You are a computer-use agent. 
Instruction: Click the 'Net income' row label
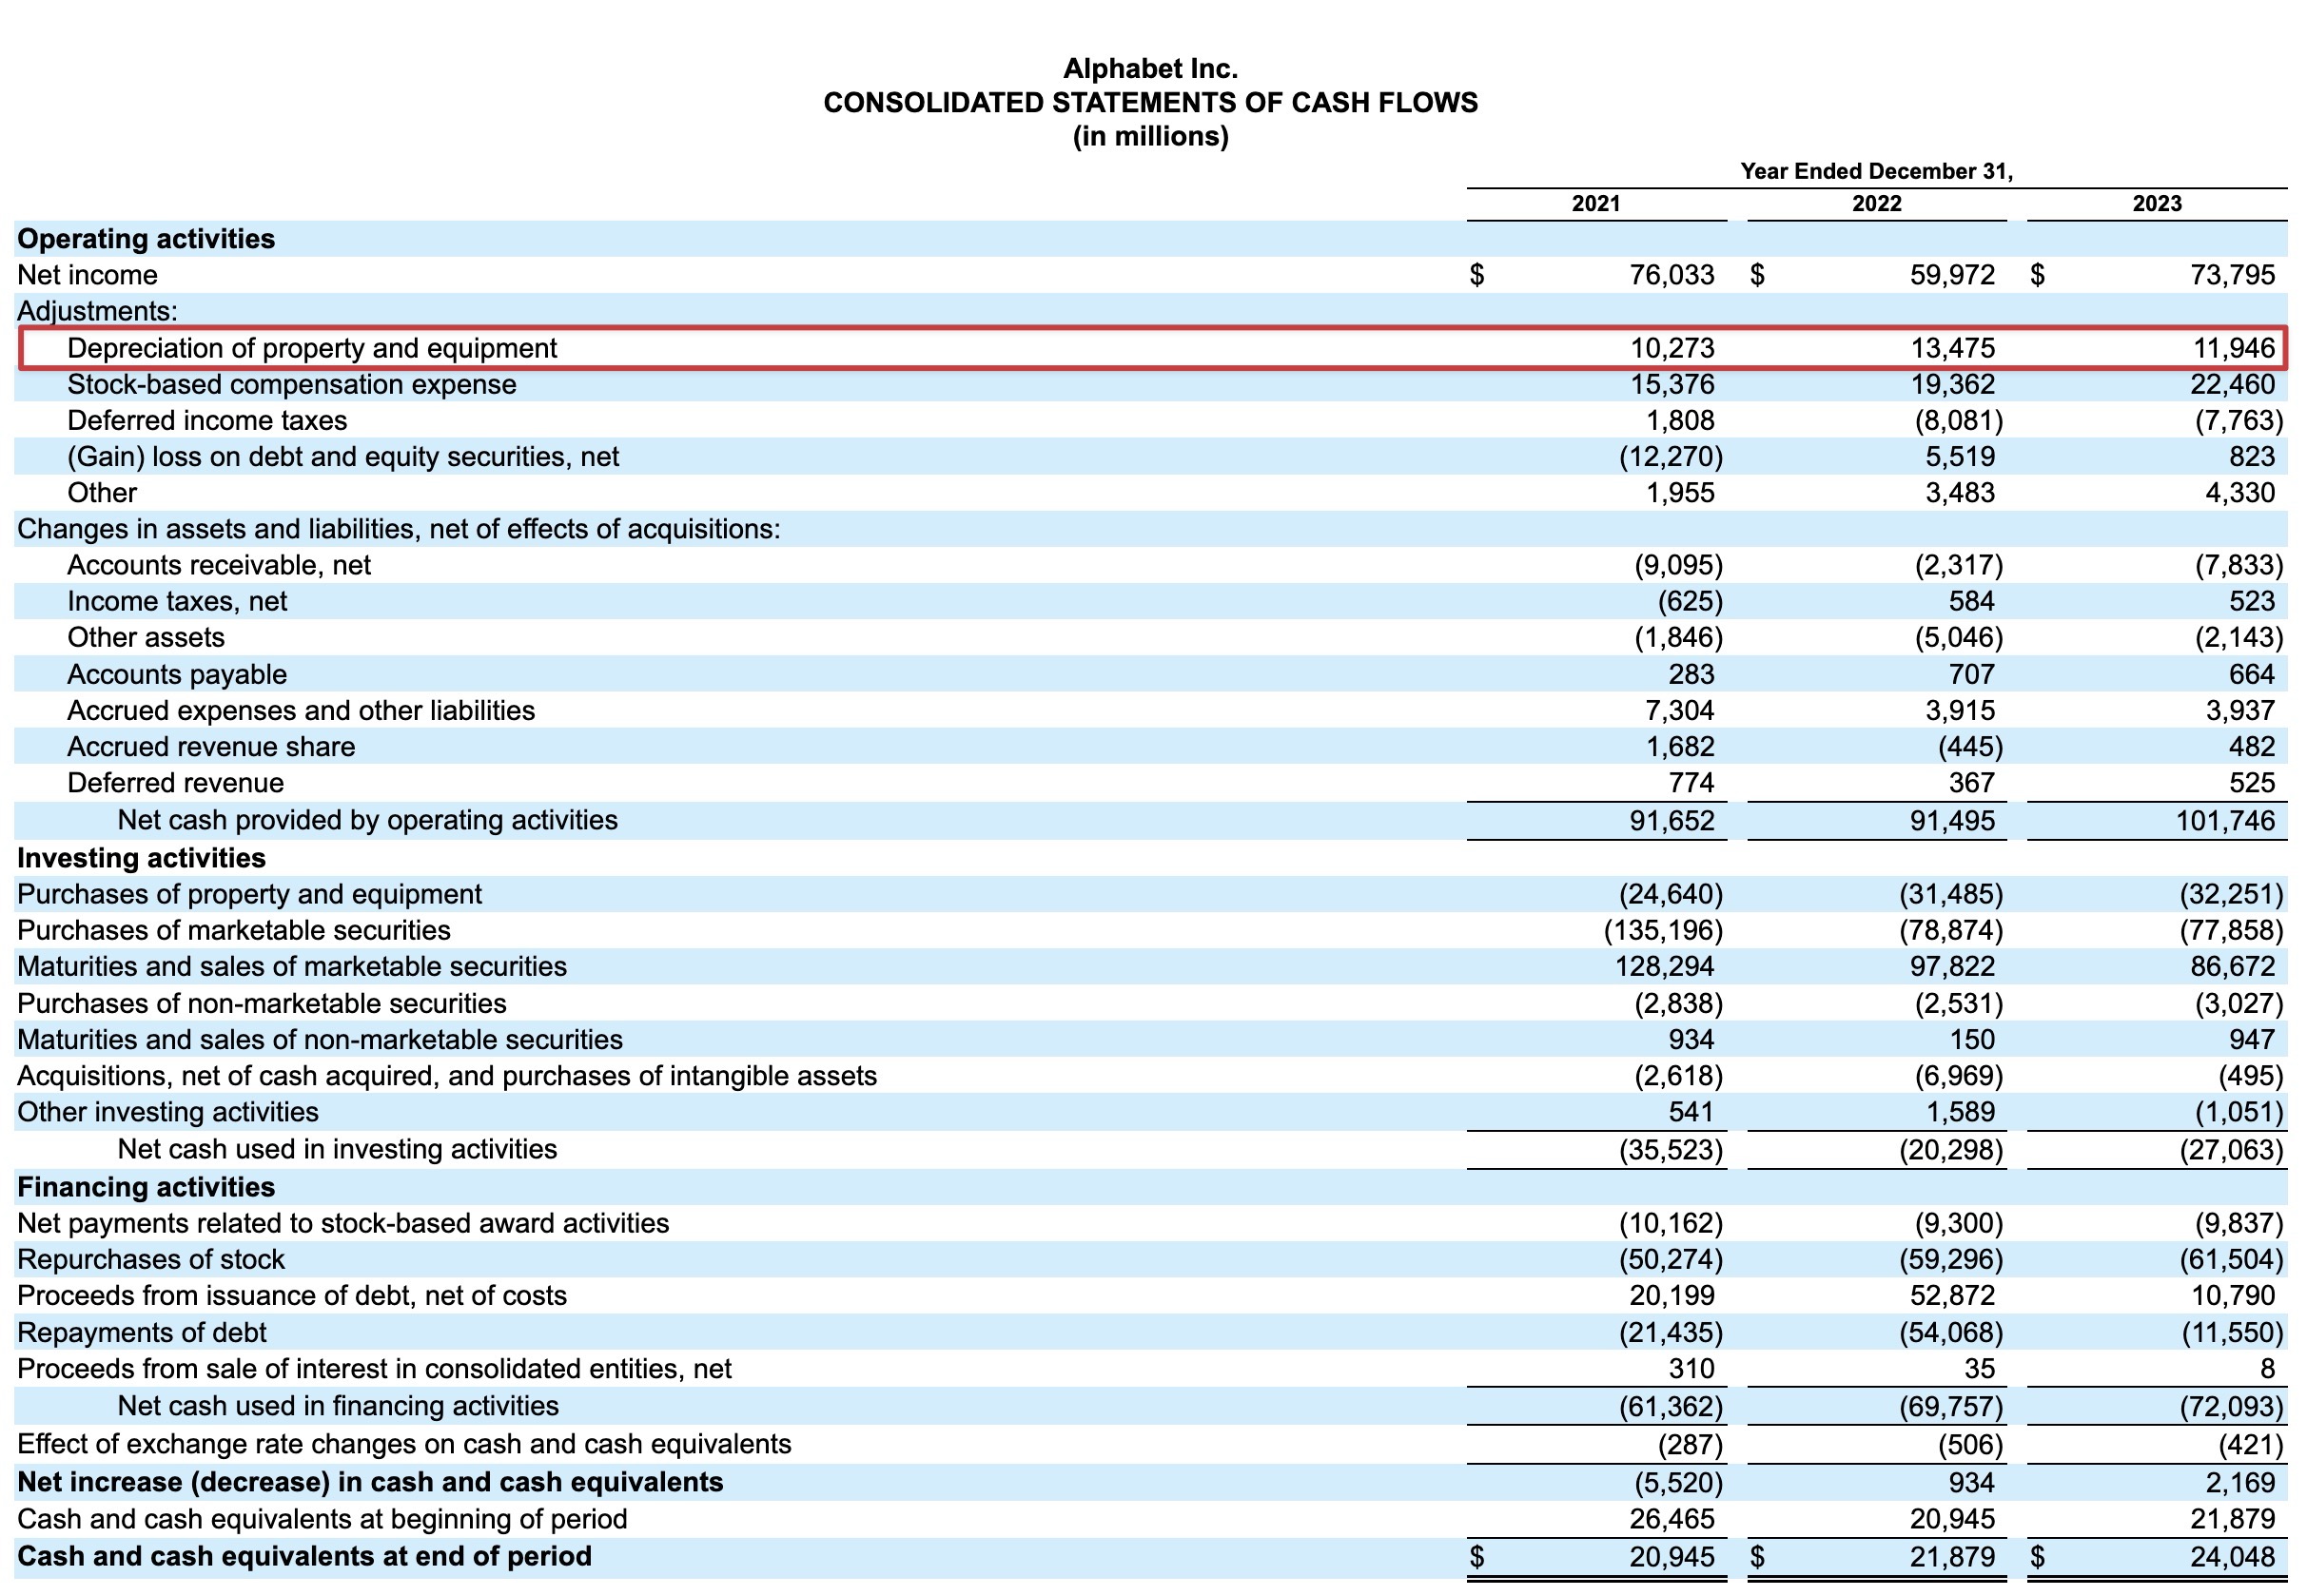87,275
